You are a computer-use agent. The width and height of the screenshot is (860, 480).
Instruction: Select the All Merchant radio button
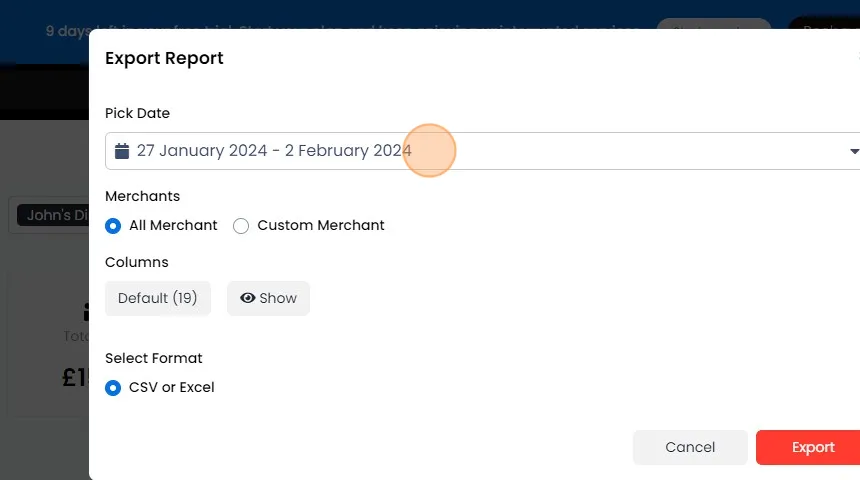coord(113,225)
